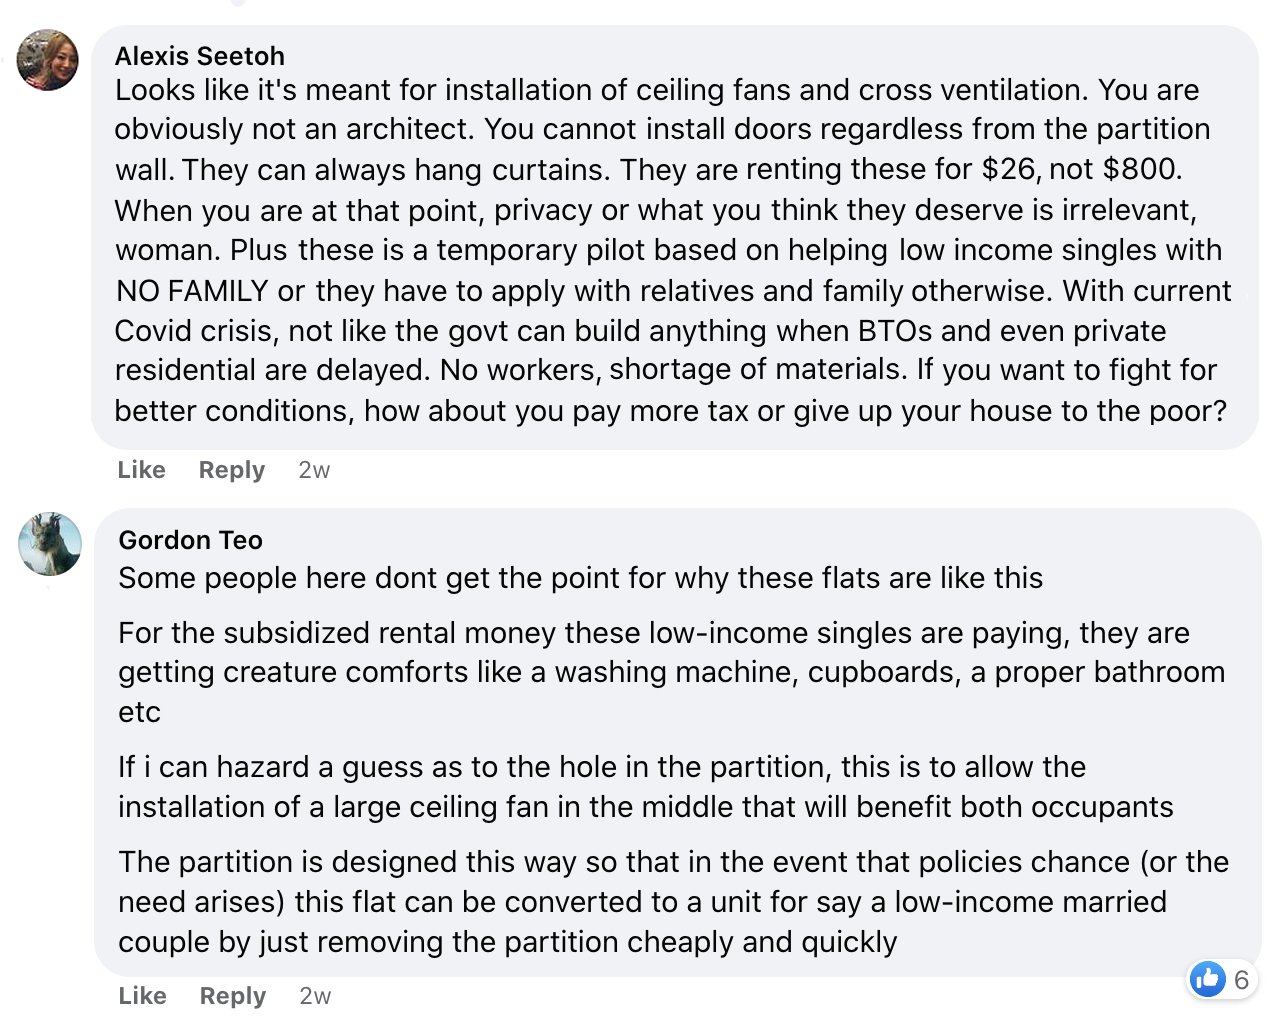1282x1026 pixels.
Task: Click the paragraph starting 'The partition is designed this way'
Action: tap(673, 902)
